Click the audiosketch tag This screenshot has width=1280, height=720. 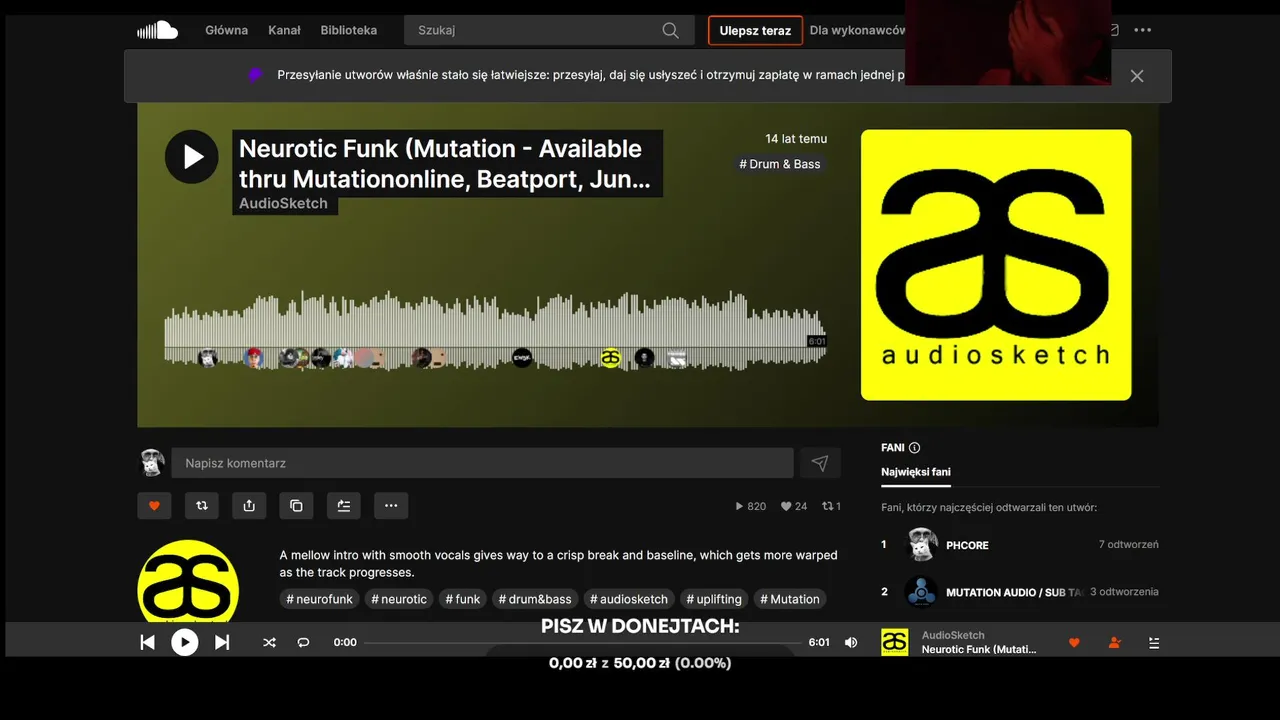(629, 599)
